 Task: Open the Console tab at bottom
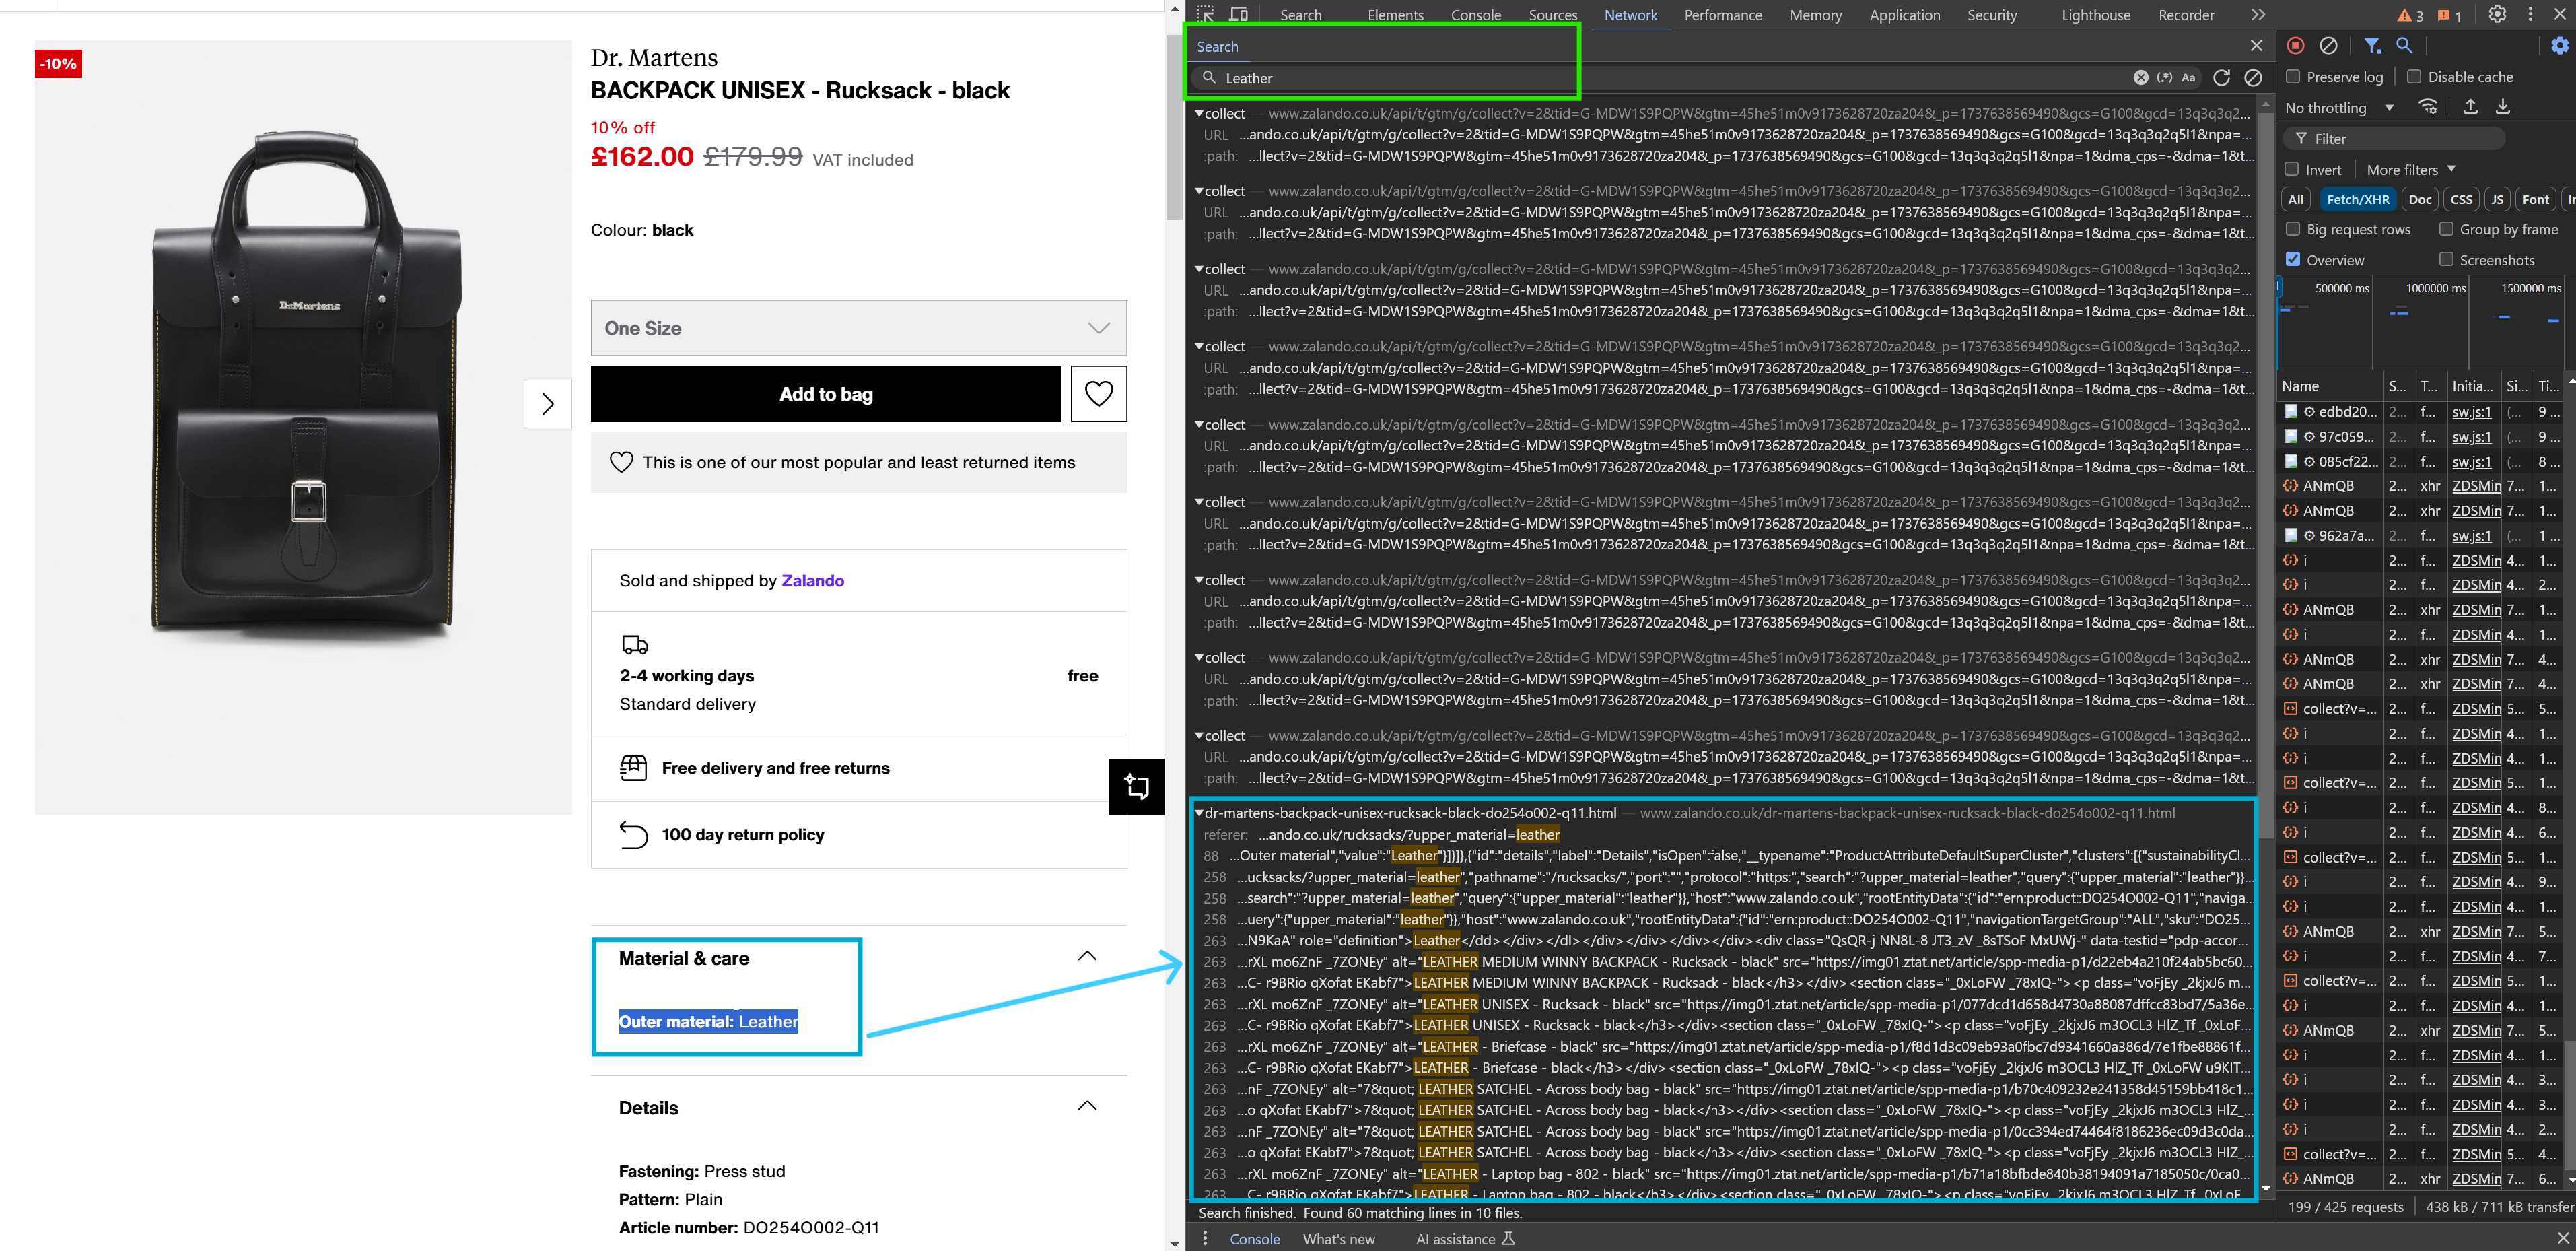coord(1255,1239)
